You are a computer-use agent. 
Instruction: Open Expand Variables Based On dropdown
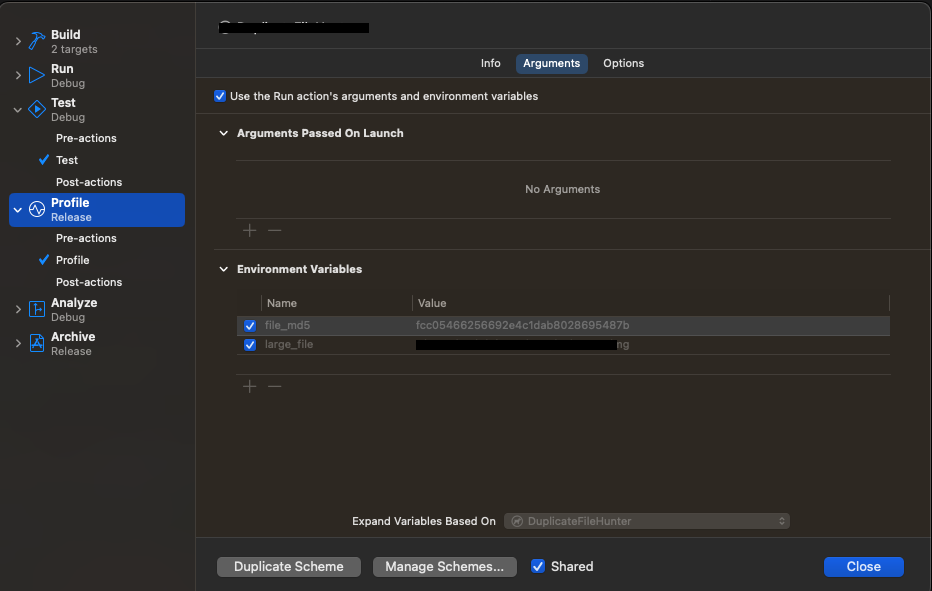[647, 521]
